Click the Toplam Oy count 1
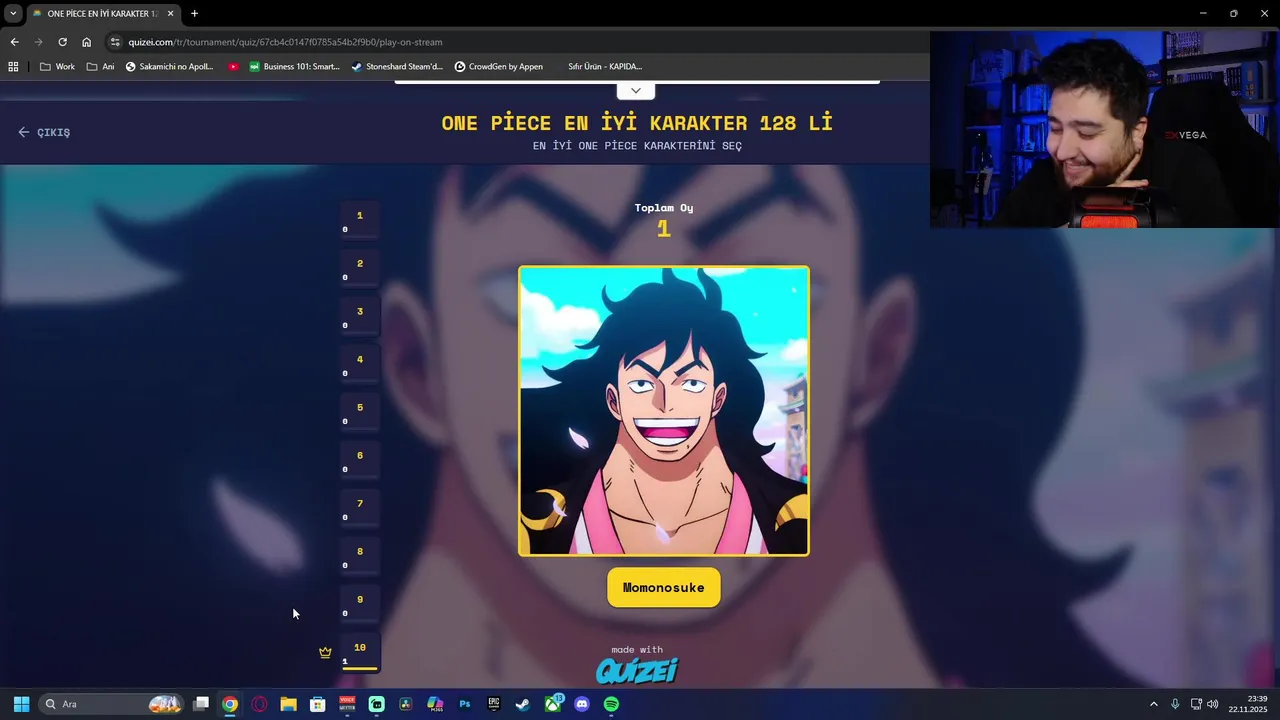This screenshot has height=720, width=1280. (663, 229)
